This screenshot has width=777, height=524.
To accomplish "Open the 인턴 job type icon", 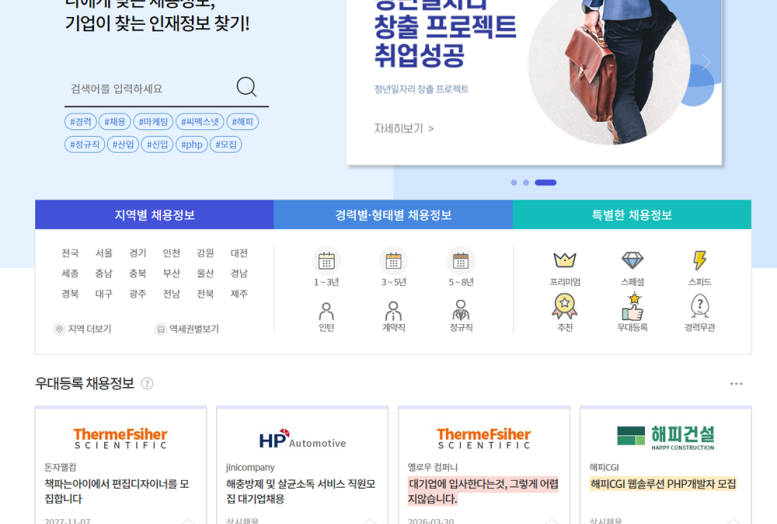I will (326, 311).
